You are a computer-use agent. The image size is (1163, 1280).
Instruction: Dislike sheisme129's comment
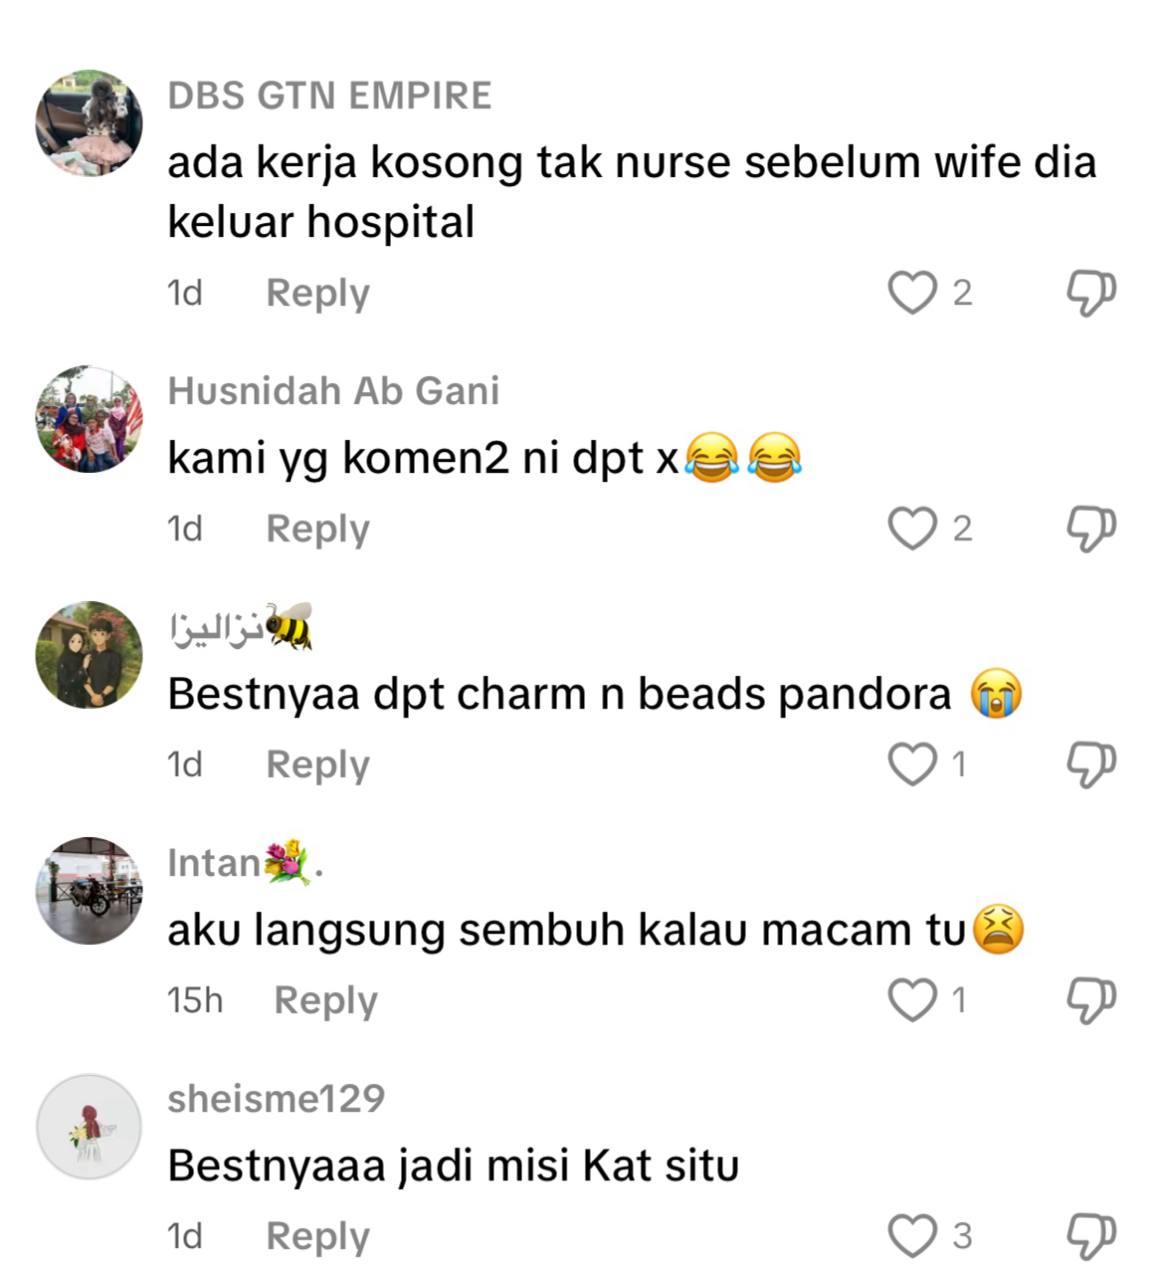[1091, 1237]
